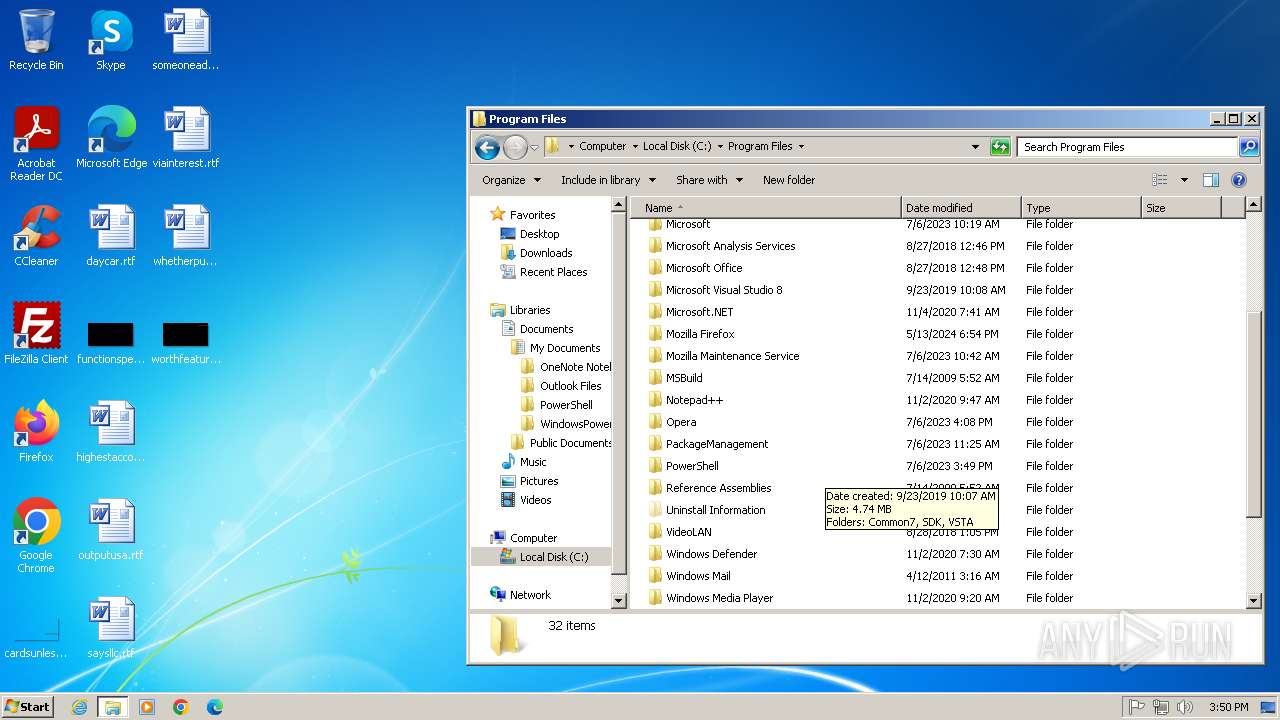
Task: Select the Windows Media Player folder
Action: click(x=719, y=598)
